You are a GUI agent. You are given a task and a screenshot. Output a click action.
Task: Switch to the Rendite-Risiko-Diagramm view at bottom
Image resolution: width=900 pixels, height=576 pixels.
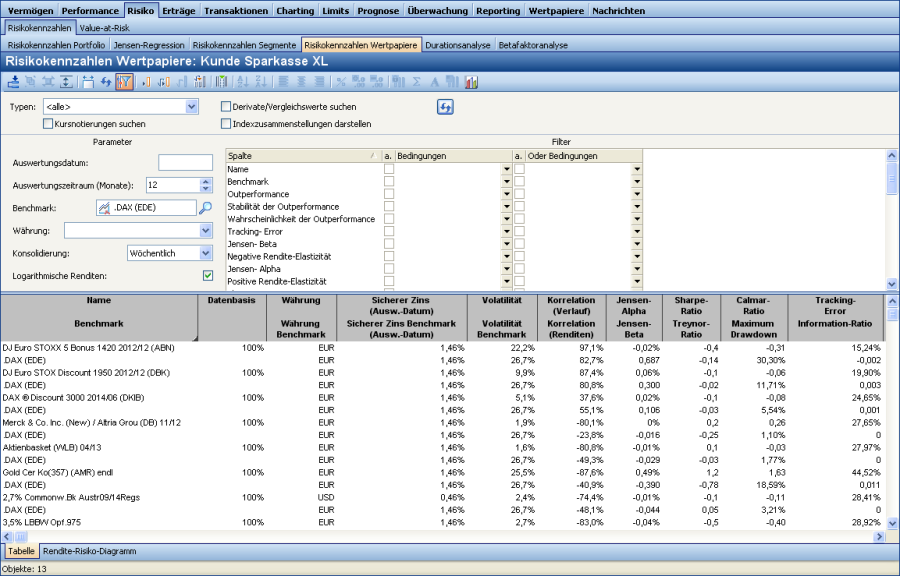[x=89, y=551]
